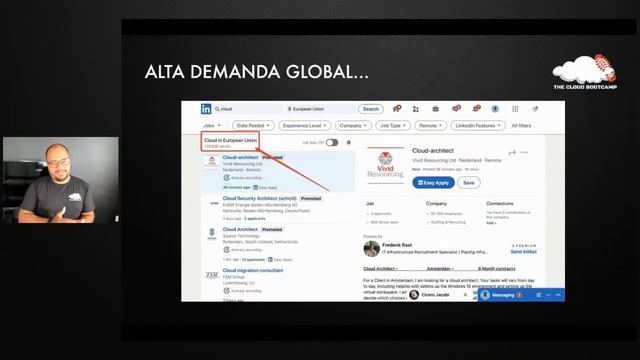Click the keyword search field containing cloud

pyautogui.click(x=248, y=109)
